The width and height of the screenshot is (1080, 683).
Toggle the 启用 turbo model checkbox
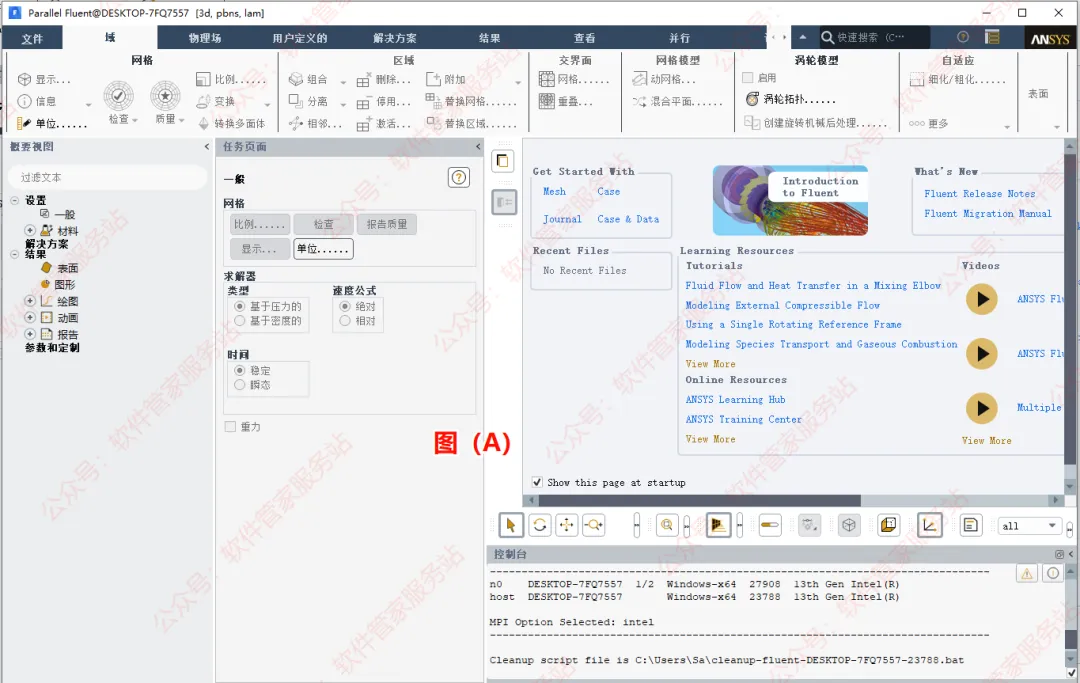(x=747, y=78)
